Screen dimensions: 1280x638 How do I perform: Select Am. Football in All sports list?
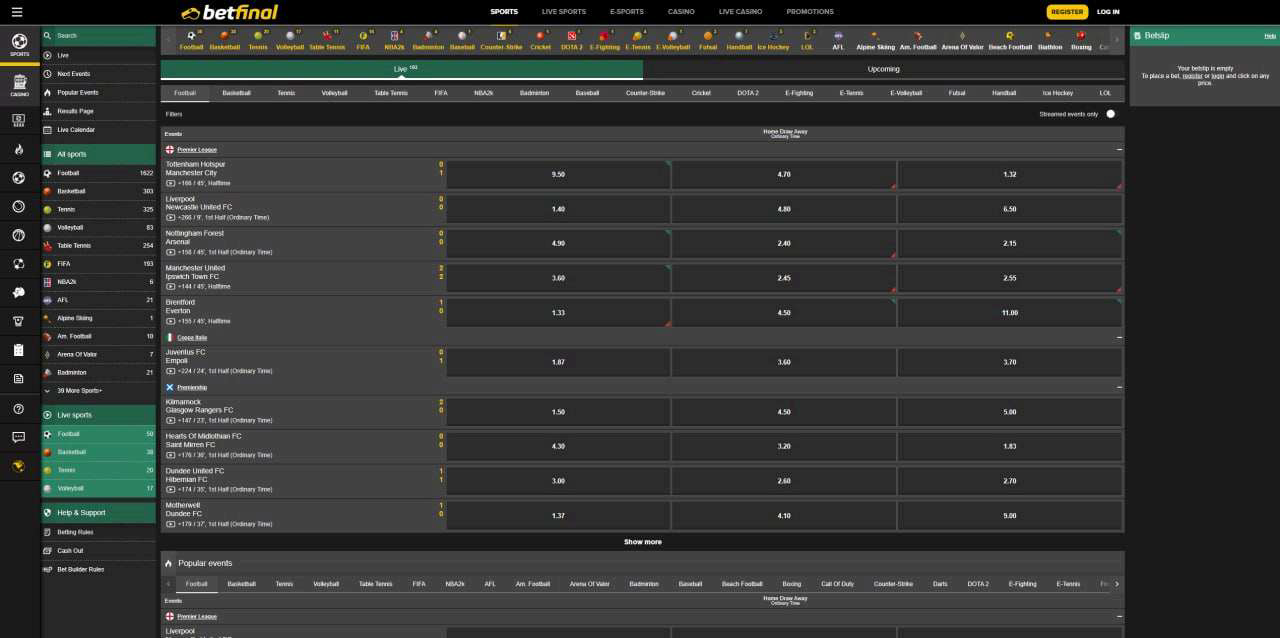coord(98,336)
